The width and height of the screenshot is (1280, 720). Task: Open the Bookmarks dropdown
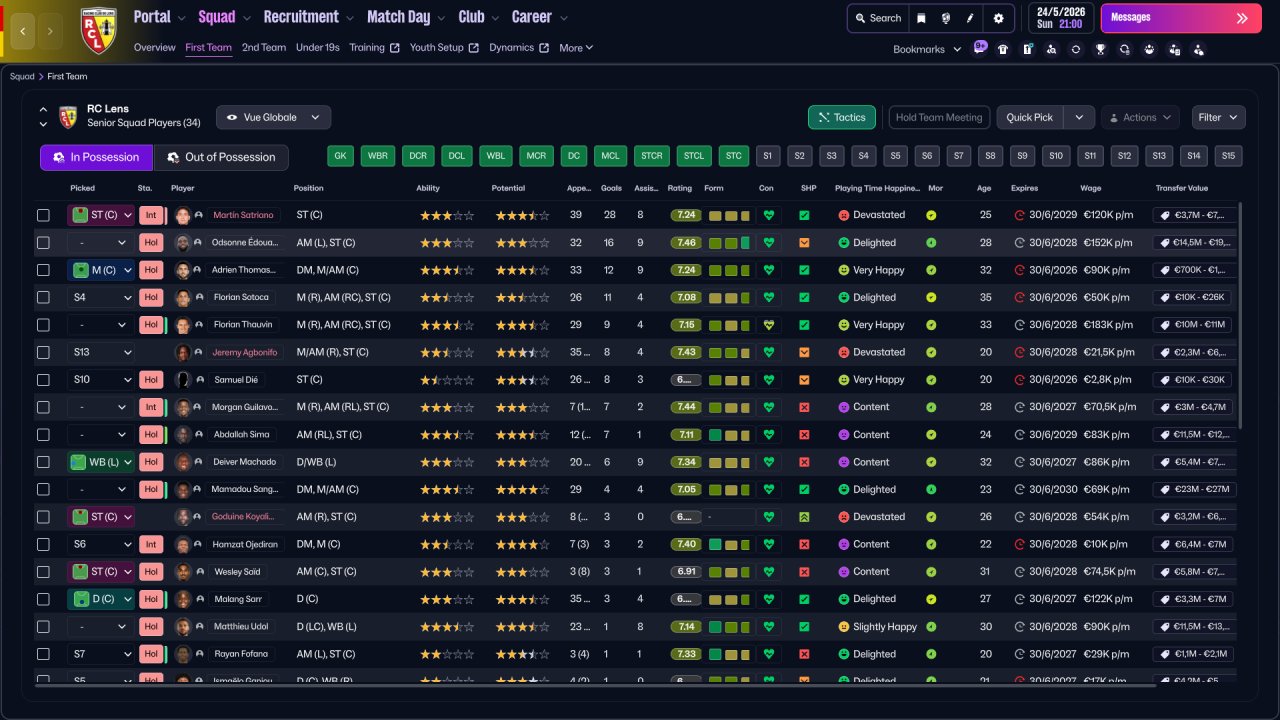coord(927,49)
